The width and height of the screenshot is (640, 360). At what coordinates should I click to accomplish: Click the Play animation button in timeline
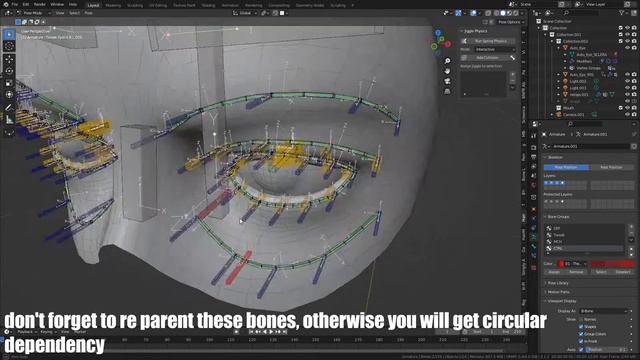(x=271, y=332)
